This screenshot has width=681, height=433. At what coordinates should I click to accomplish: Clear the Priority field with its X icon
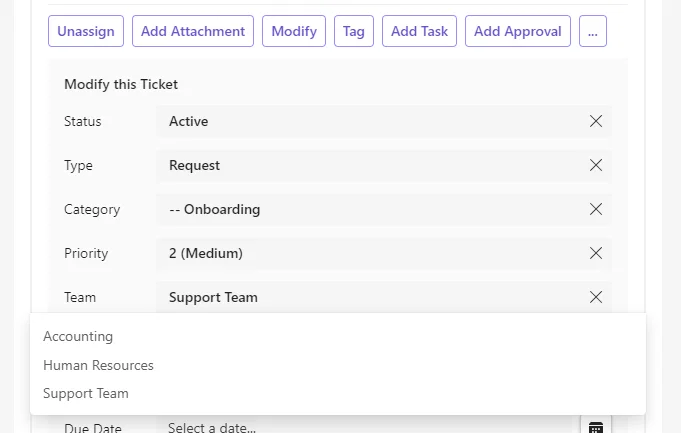(596, 253)
